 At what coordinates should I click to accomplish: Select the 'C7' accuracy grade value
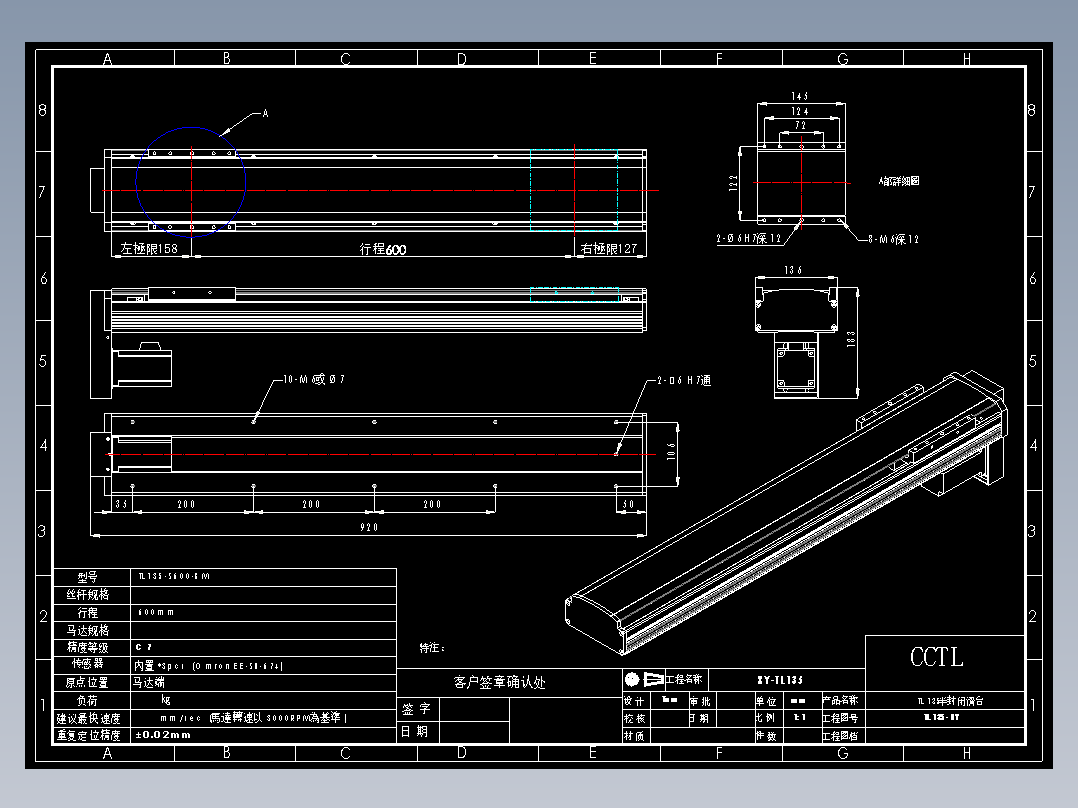pyautogui.click(x=144, y=647)
